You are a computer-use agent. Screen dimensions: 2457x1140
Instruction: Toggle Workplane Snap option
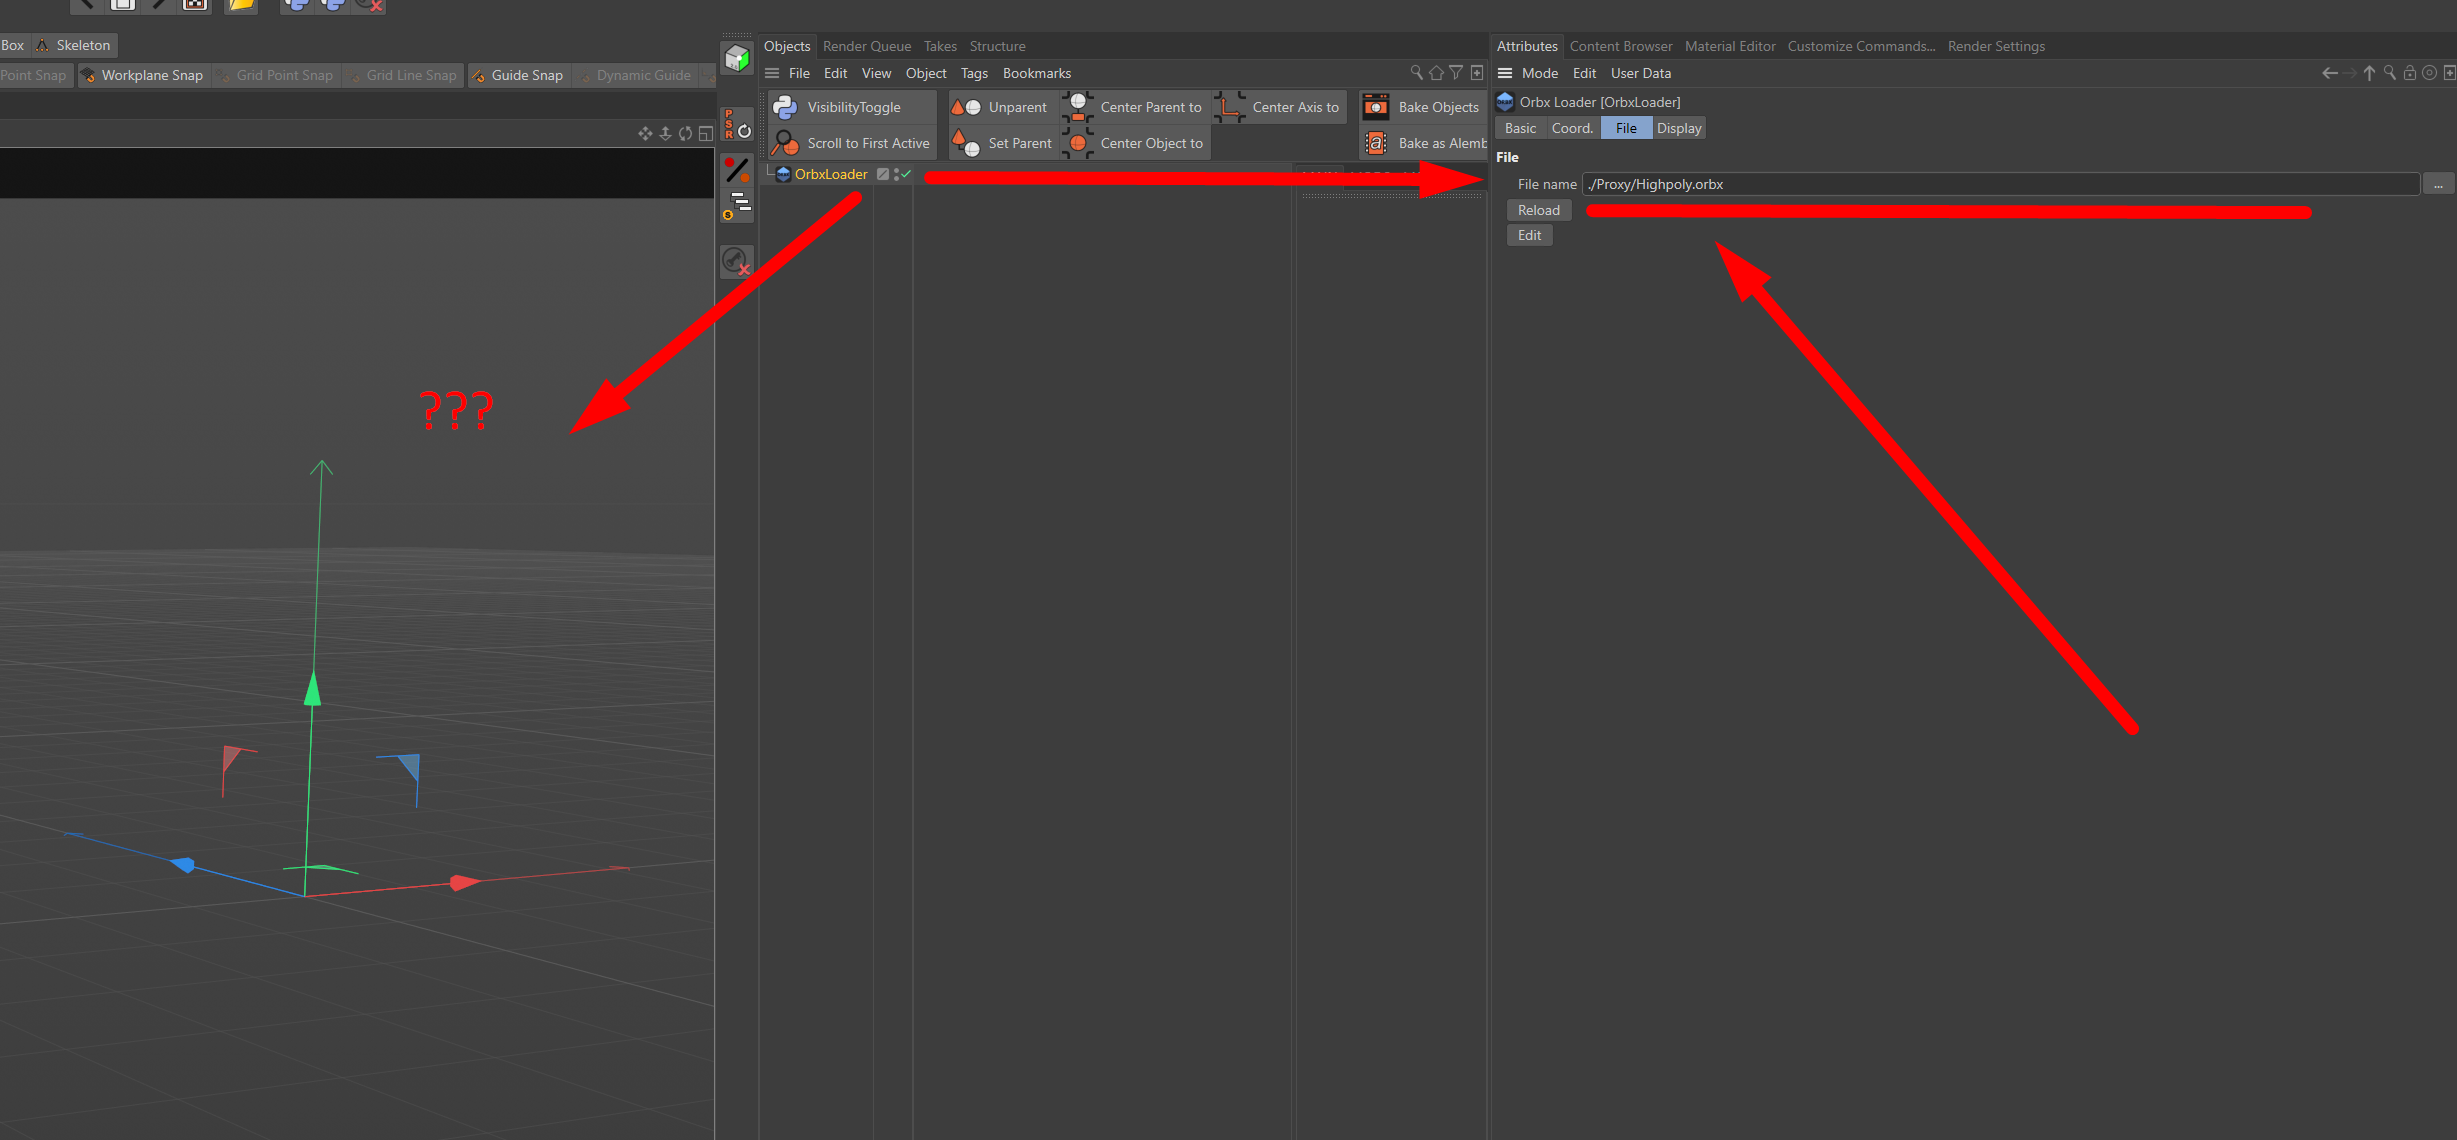tap(143, 75)
